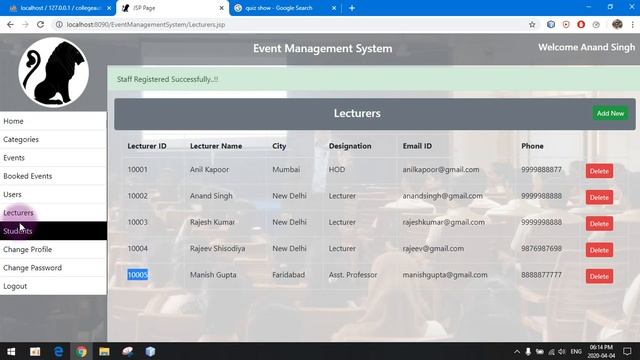The height and width of the screenshot is (360, 640).
Task: Open Booked Events in the sidebar
Action: tap(53, 176)
